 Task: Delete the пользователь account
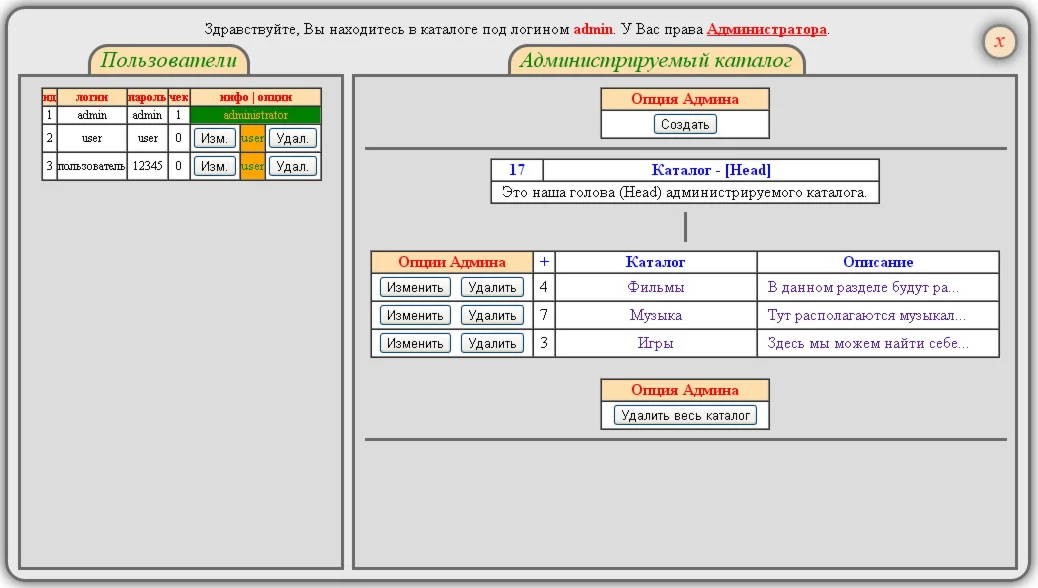[292, 166]
